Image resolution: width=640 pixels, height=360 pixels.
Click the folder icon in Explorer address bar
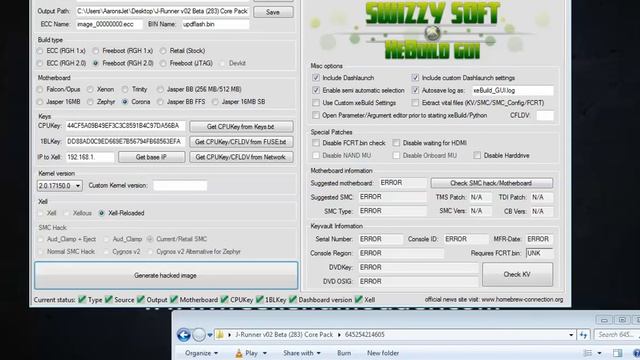(220, 335)
